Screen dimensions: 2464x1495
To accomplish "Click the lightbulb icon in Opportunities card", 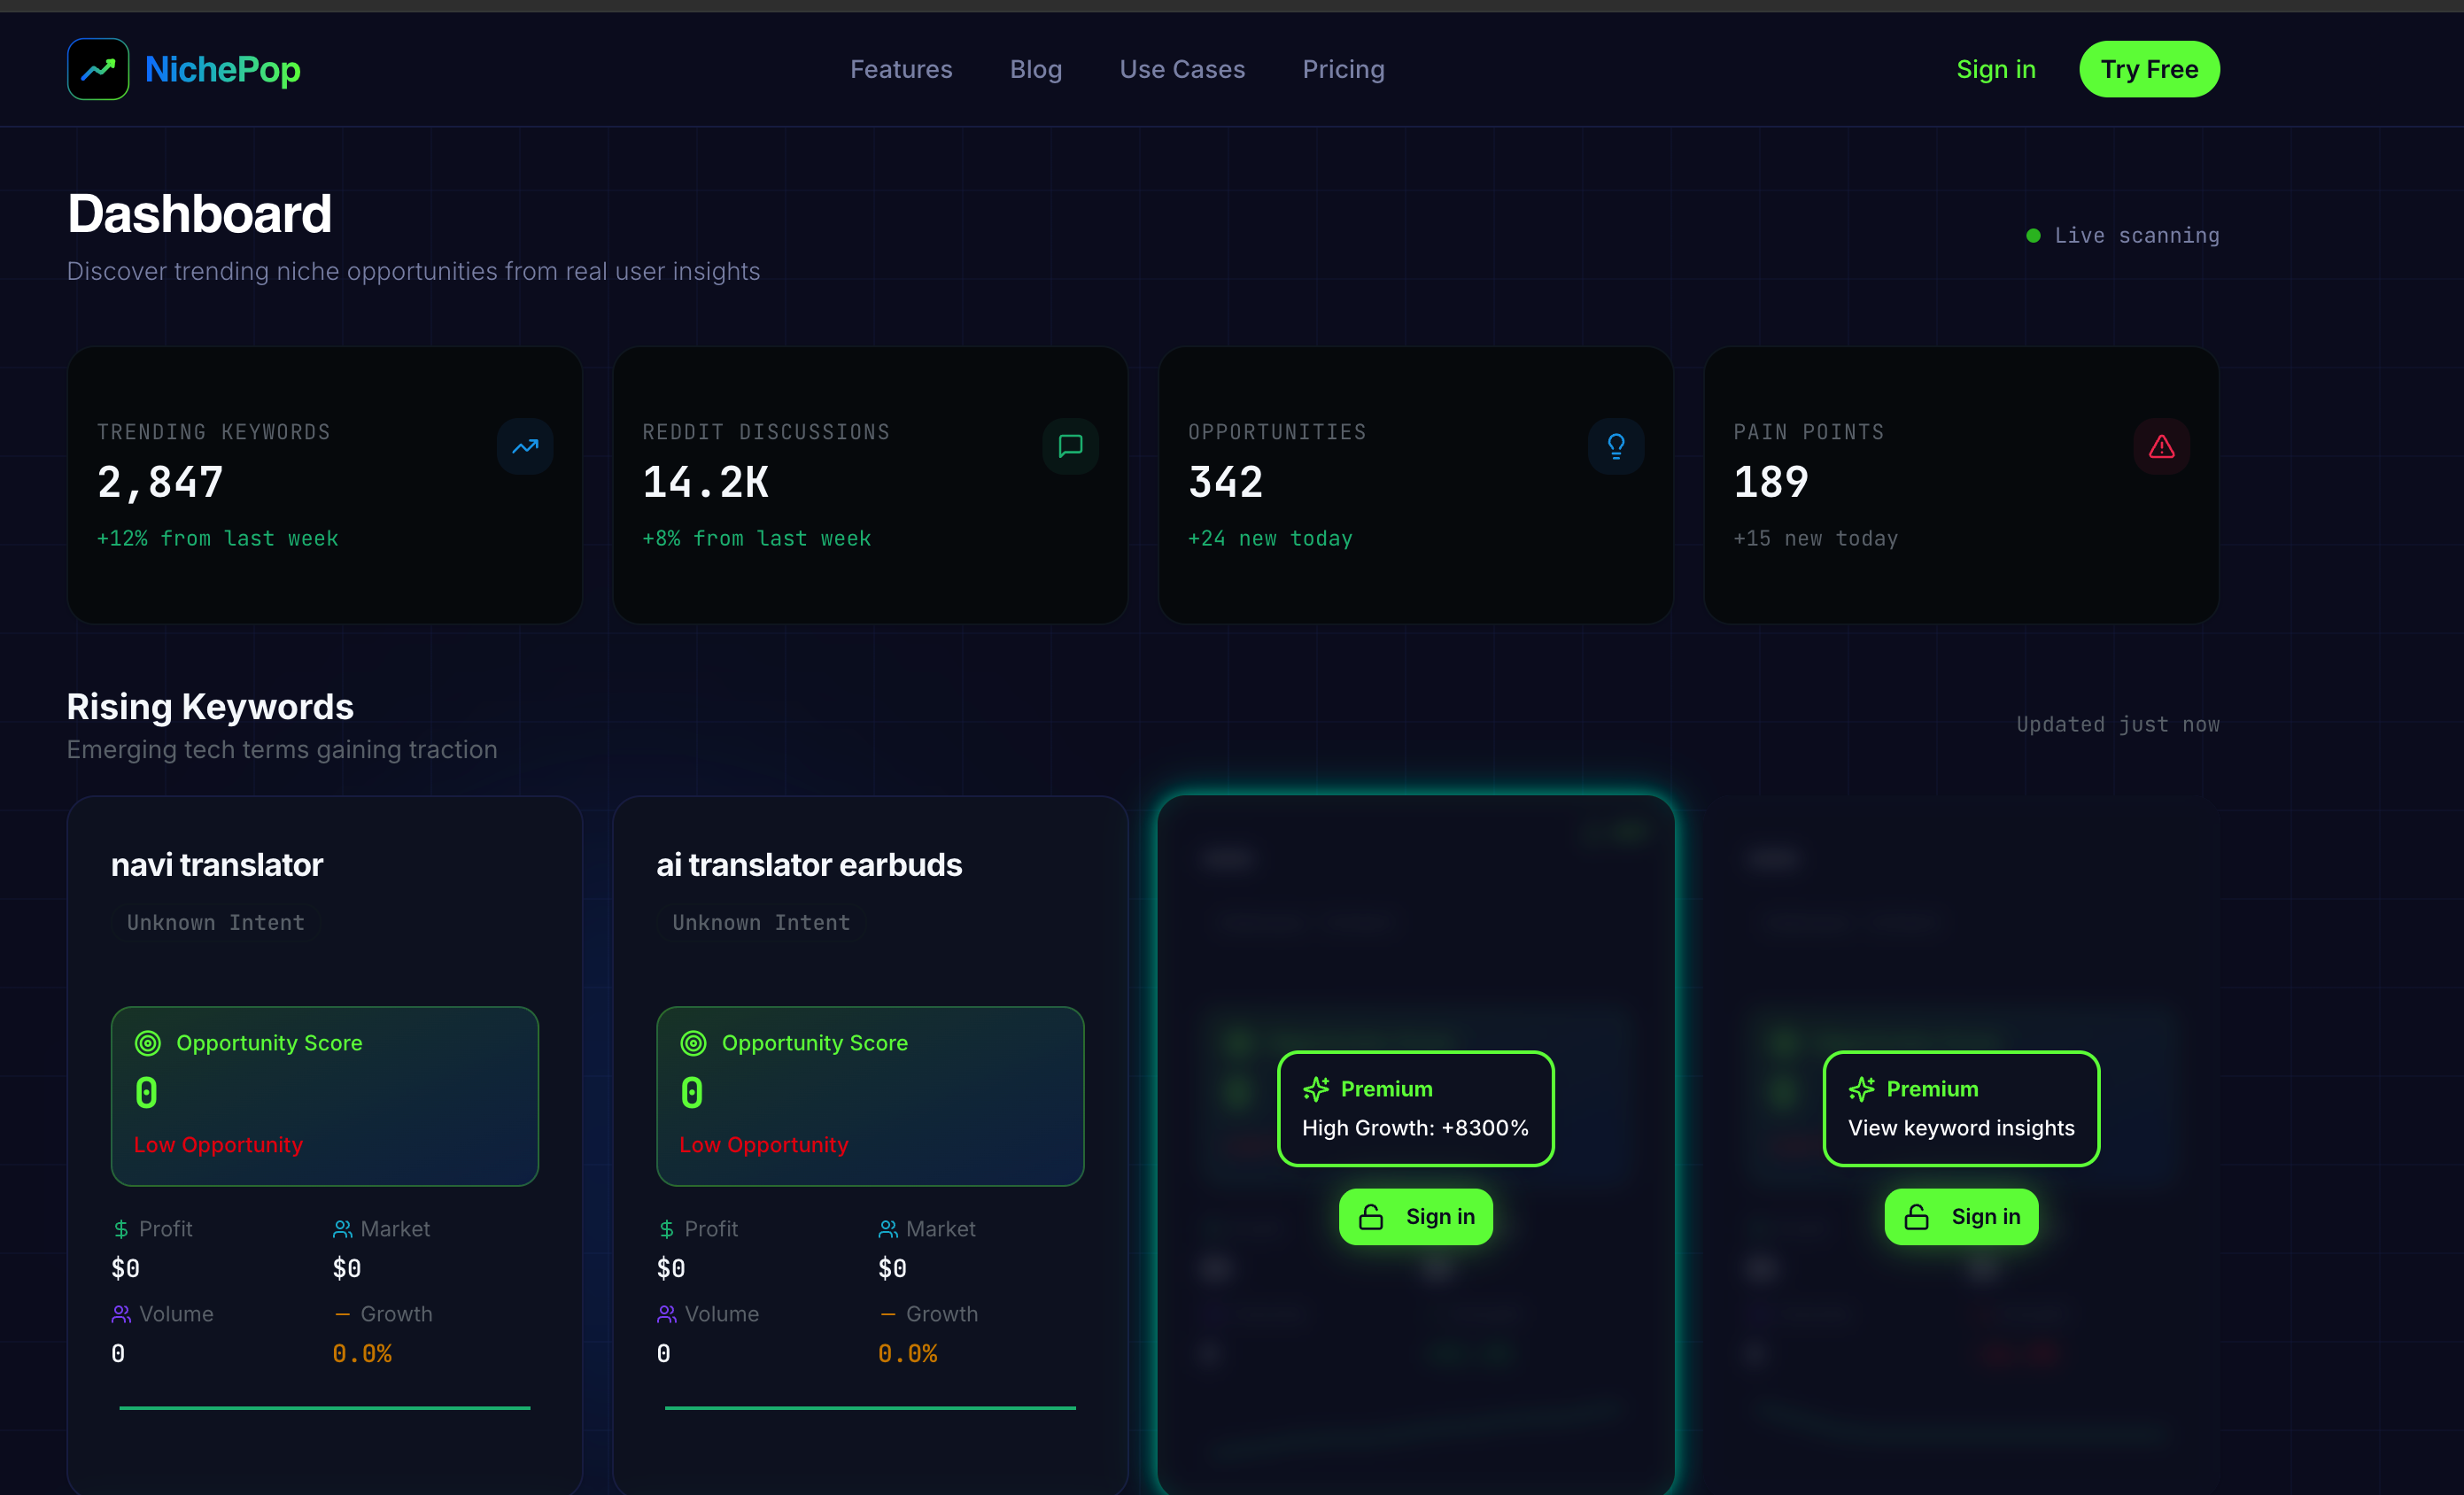I will tap(1616, 446).
